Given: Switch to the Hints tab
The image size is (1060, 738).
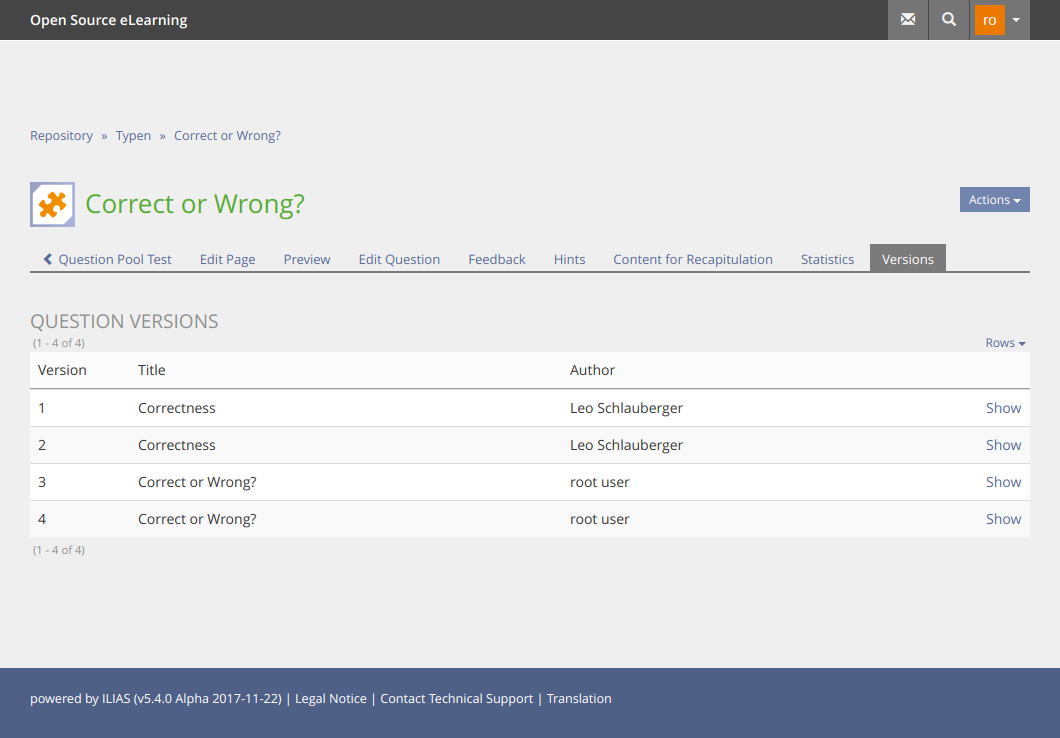Looking at the screenshot, I should click(569, 259).
